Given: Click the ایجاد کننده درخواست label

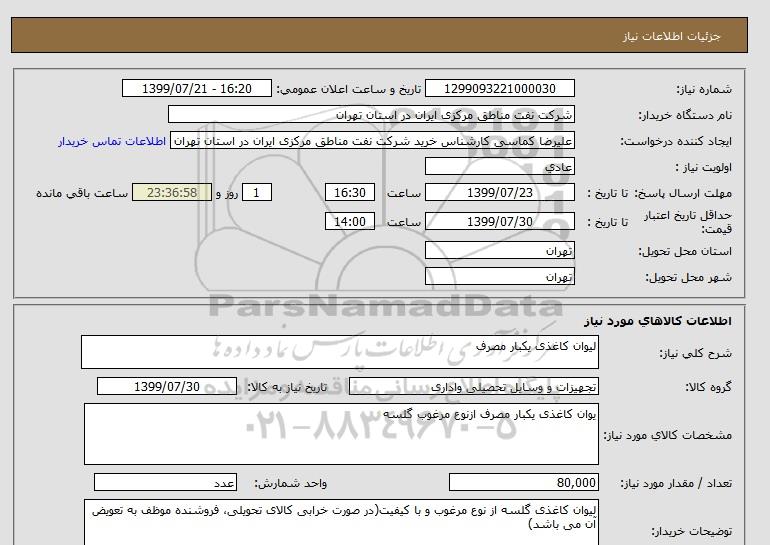Looking at the screenshot, I should [x=676, y=142].
